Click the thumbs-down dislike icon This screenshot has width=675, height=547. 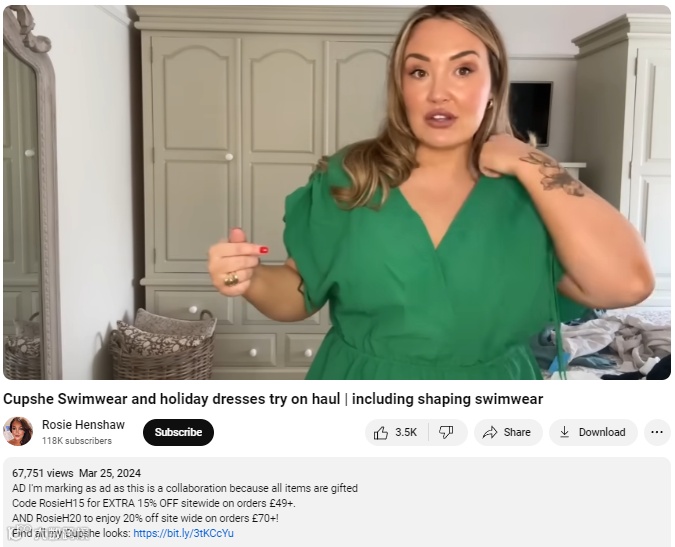[446, 432]
